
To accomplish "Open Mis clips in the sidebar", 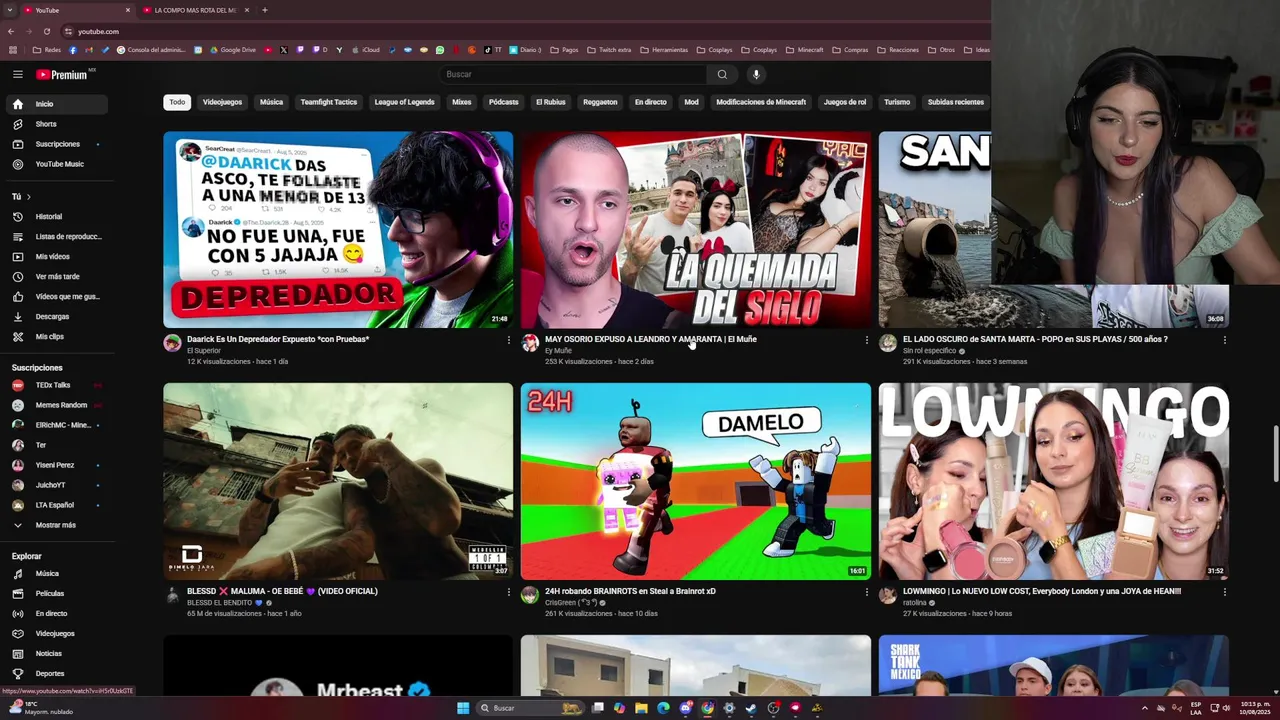I will (x=56, y=337).
